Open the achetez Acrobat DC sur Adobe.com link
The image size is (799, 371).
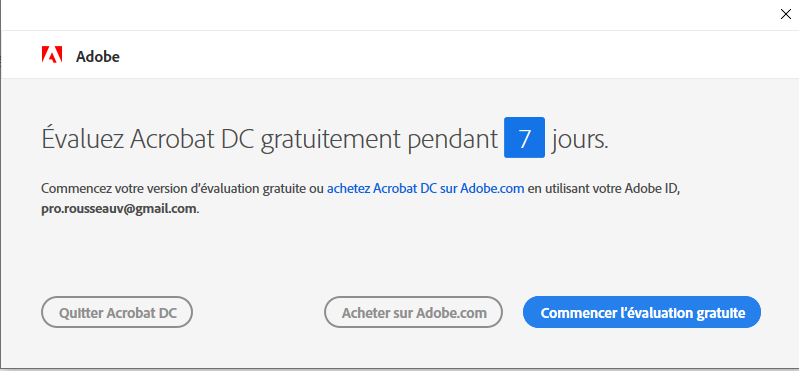coord(425,189)
